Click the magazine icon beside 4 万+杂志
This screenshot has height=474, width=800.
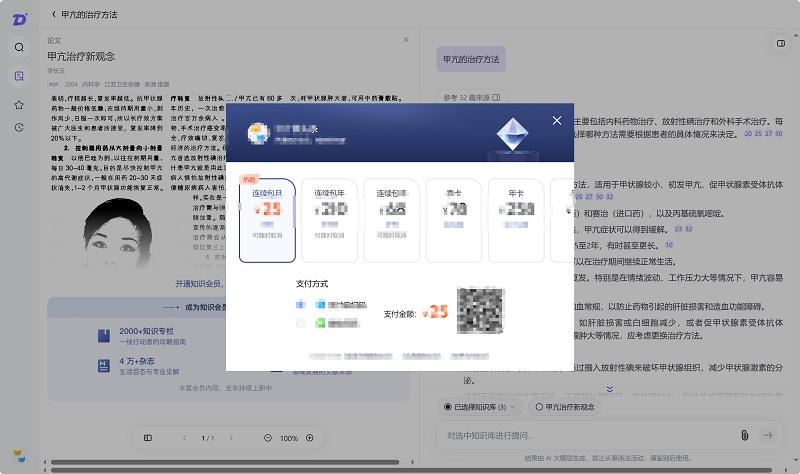[104, 365]
